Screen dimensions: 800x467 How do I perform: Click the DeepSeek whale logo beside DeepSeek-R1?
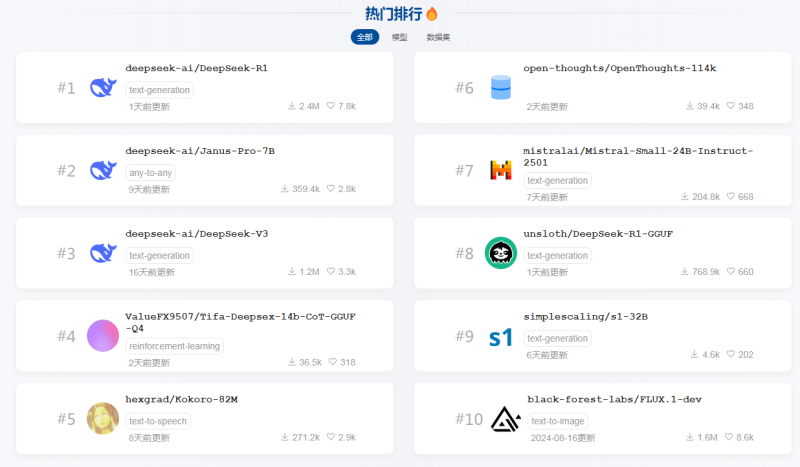103,88
